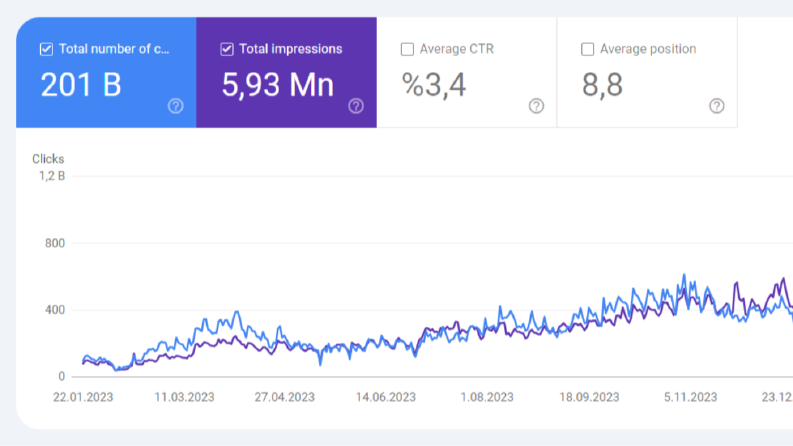Open help icon on Average CTR card
Viewport: 793px width, 446px height.
pos(537,106)
